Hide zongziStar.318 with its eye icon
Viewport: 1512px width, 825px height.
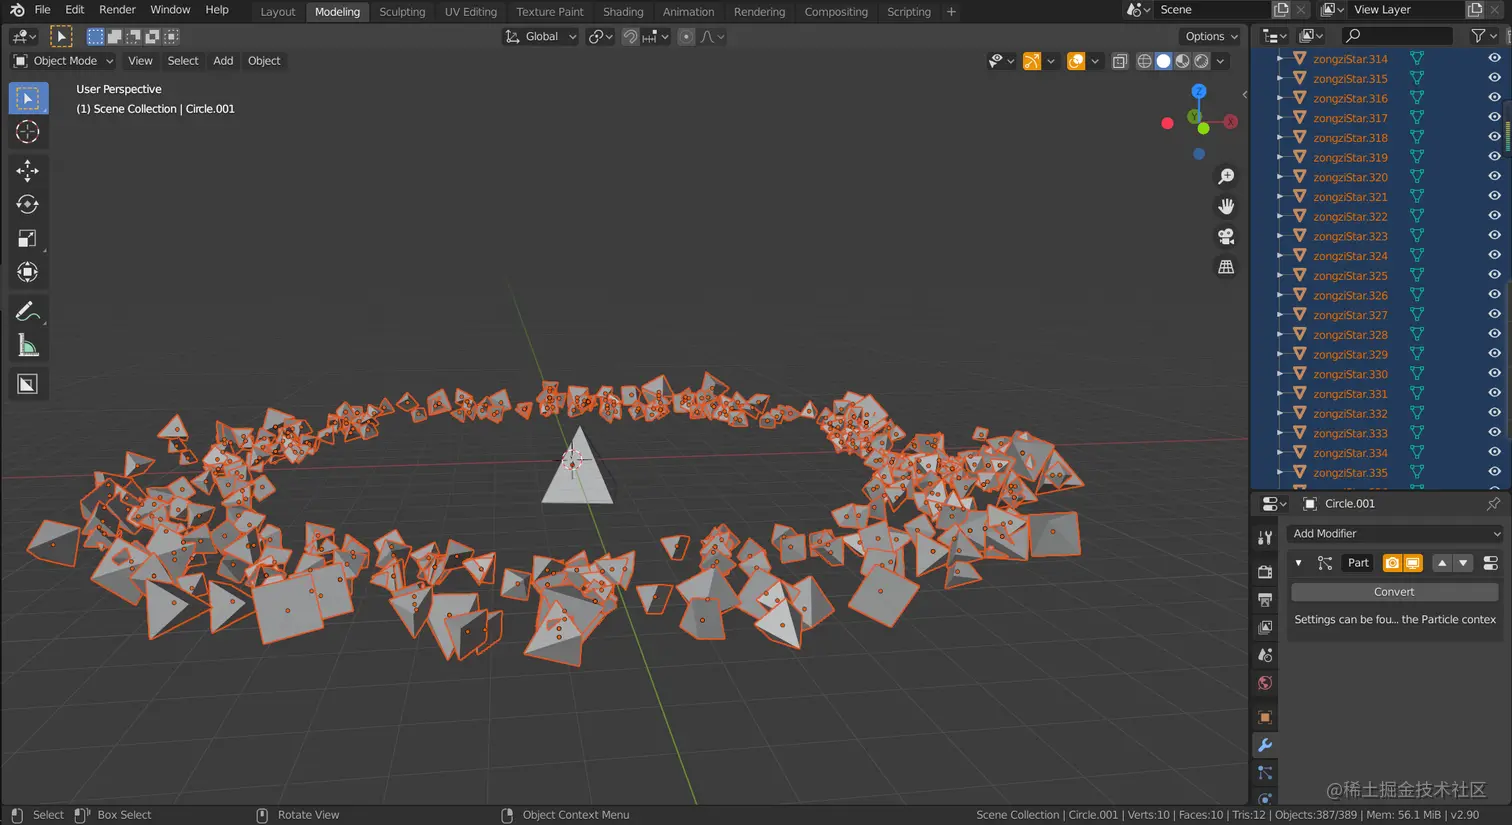(x=1494, y=138)
